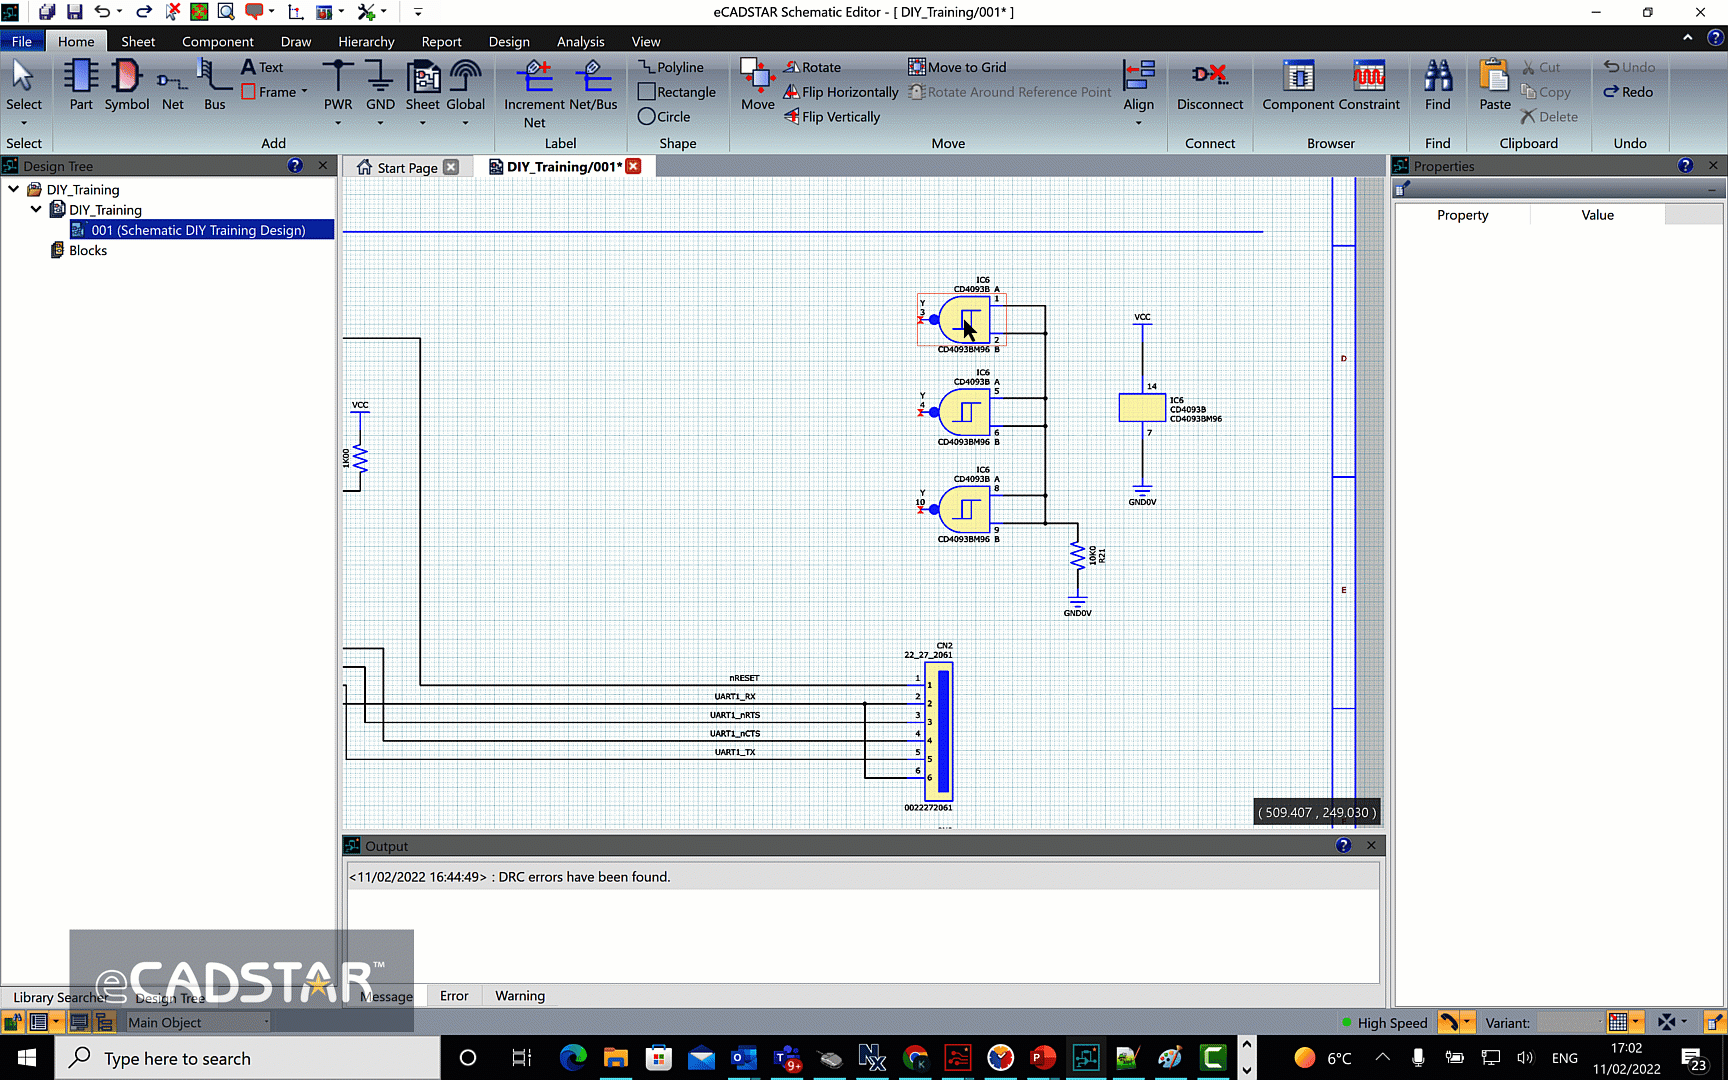The image size is (1728, 1080).
Task: Select the Part tool in the ribbon
Action: [x=81, y=85]
